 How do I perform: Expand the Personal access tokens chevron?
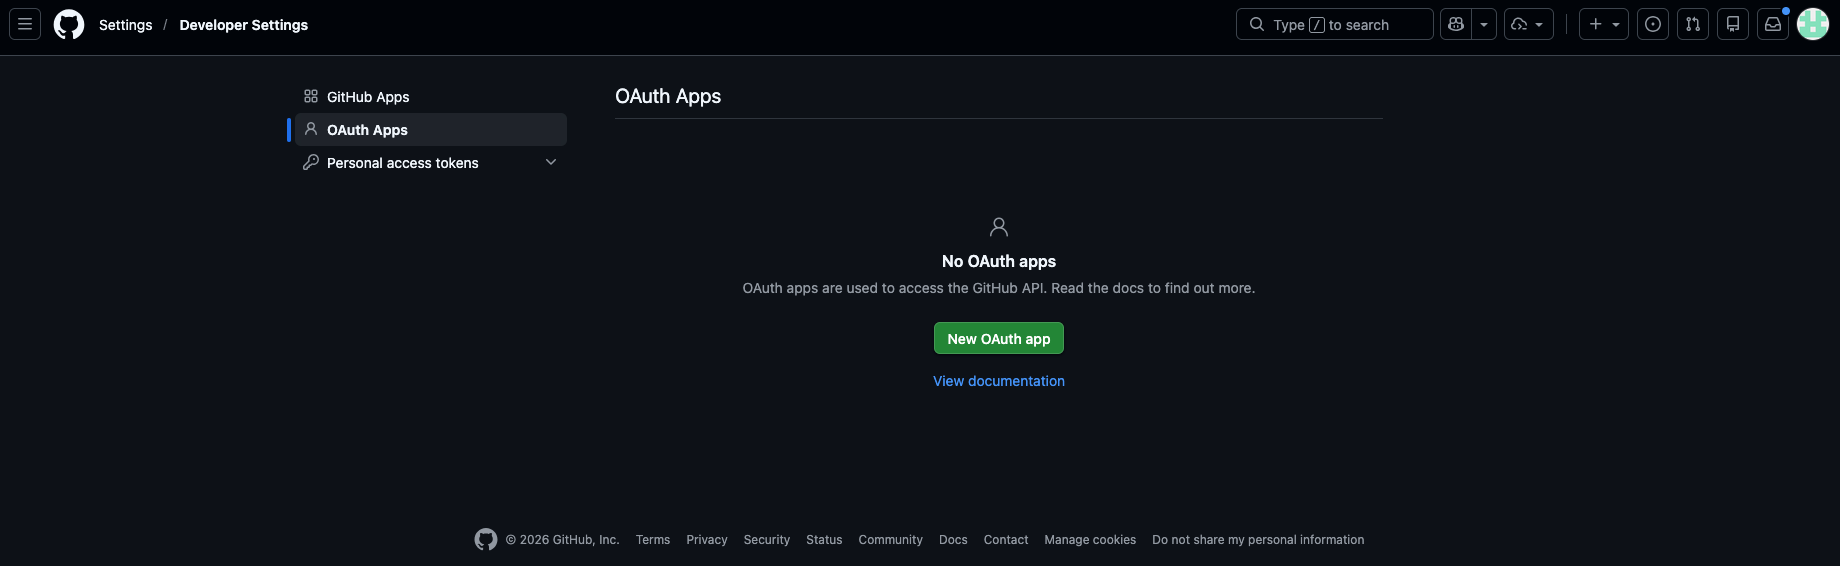click(x=551, y=162)
